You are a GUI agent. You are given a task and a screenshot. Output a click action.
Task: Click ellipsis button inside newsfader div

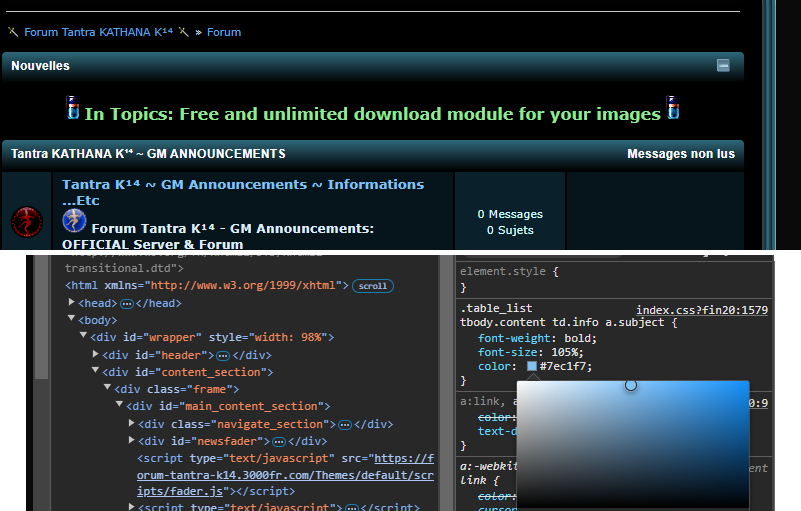tap(279, 442)
